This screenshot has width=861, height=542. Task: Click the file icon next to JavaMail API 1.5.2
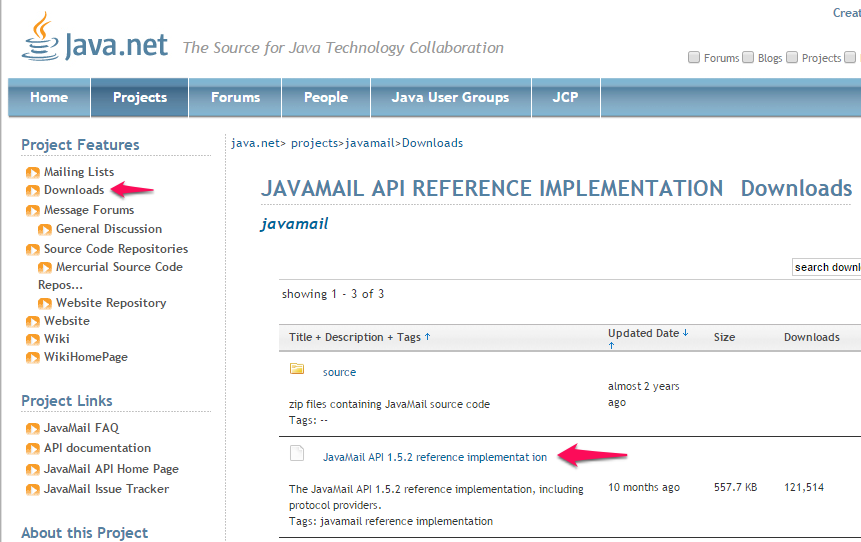tap(297, 453)
